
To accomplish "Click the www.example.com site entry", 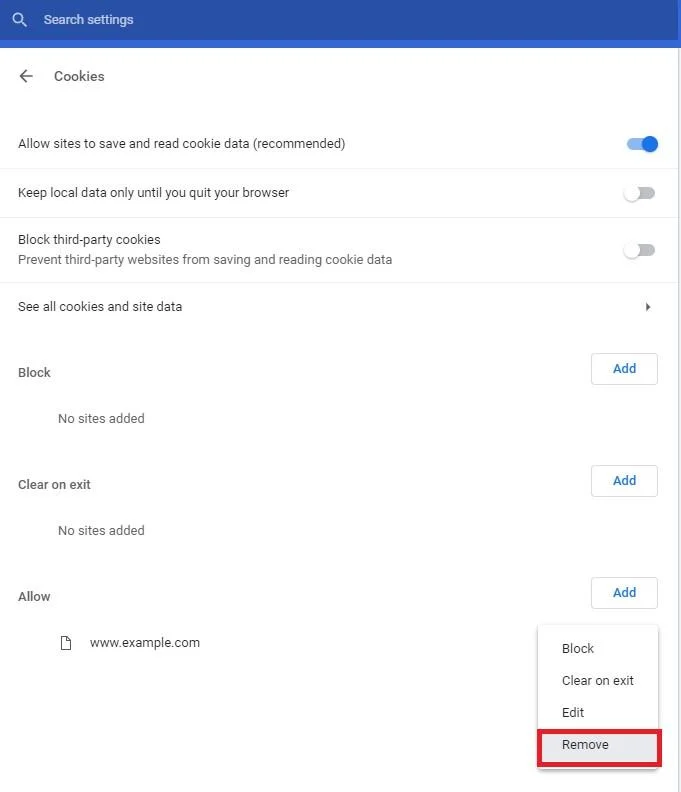I will point(145,643).
